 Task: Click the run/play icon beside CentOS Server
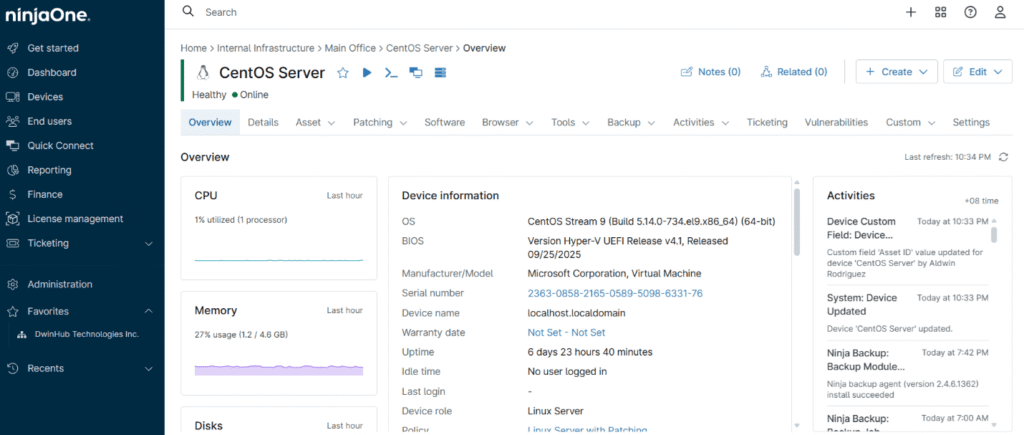tap(367, 72)
